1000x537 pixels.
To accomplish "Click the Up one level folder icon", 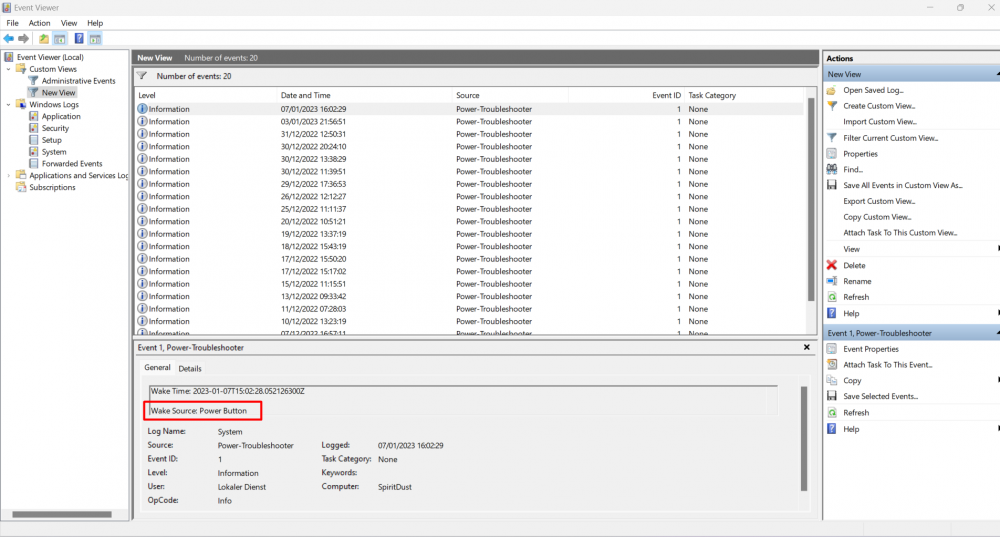I will coord(43,39).
